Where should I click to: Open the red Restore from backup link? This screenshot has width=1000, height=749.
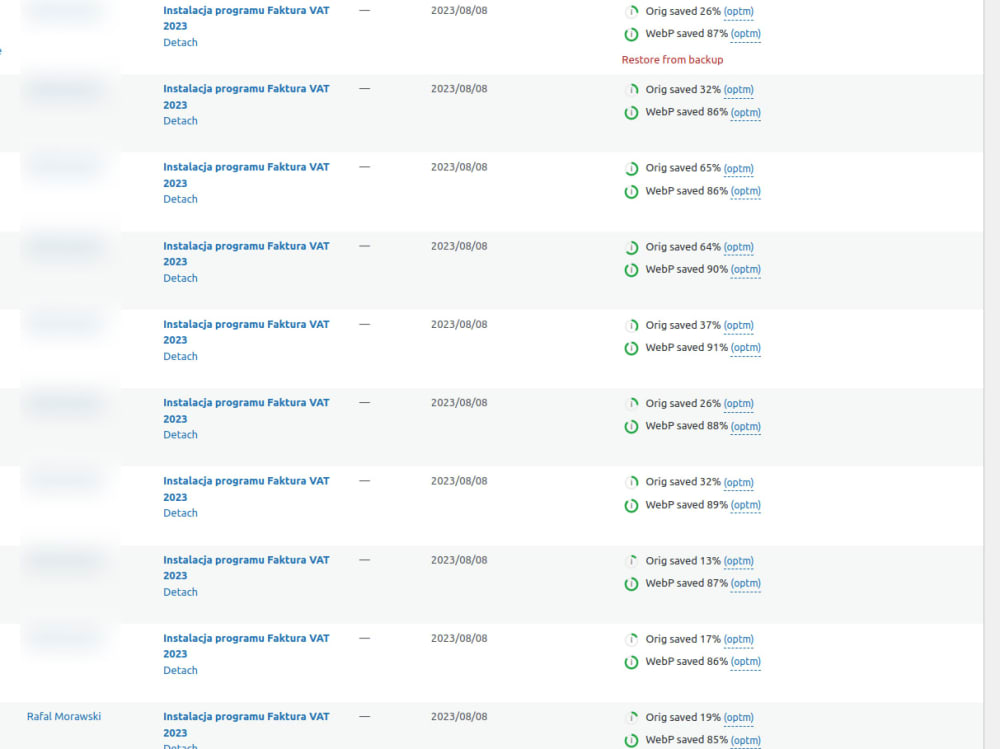(672, 59)
